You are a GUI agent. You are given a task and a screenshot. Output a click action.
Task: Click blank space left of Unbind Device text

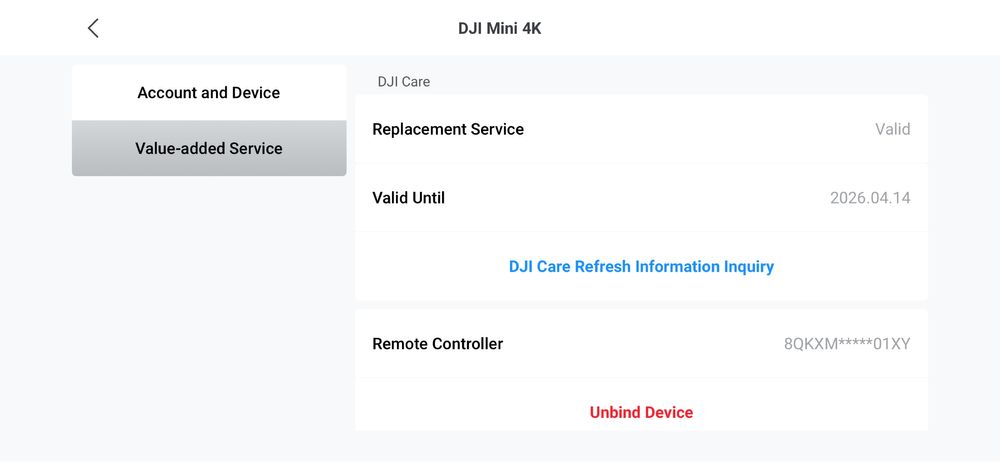(460, 412)
